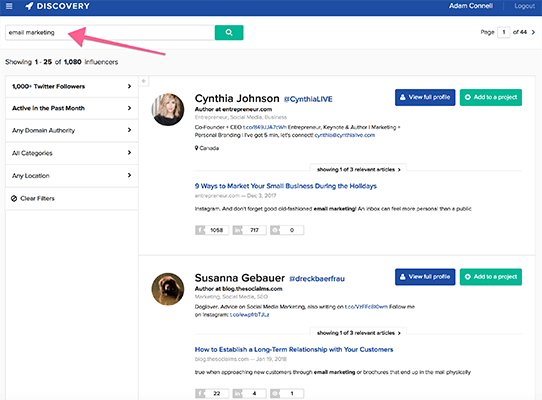This screenshot has height=400, width=542.
Task: Click Susanna Gebauer name heading
Action: tap(240, 278)
